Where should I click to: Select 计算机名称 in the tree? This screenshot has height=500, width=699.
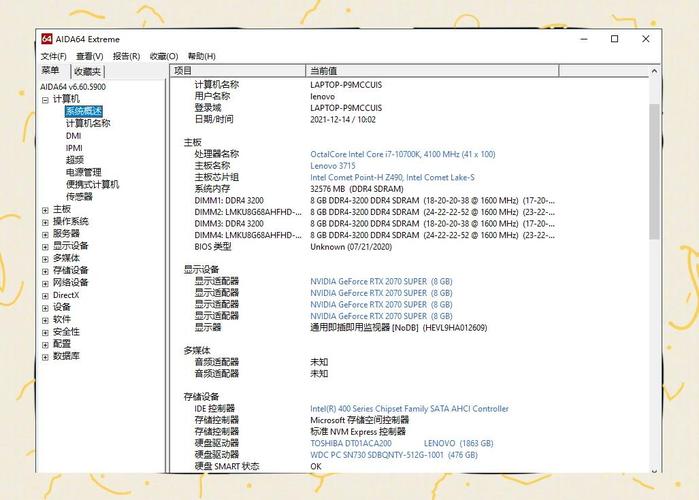[x=88, y=123]
